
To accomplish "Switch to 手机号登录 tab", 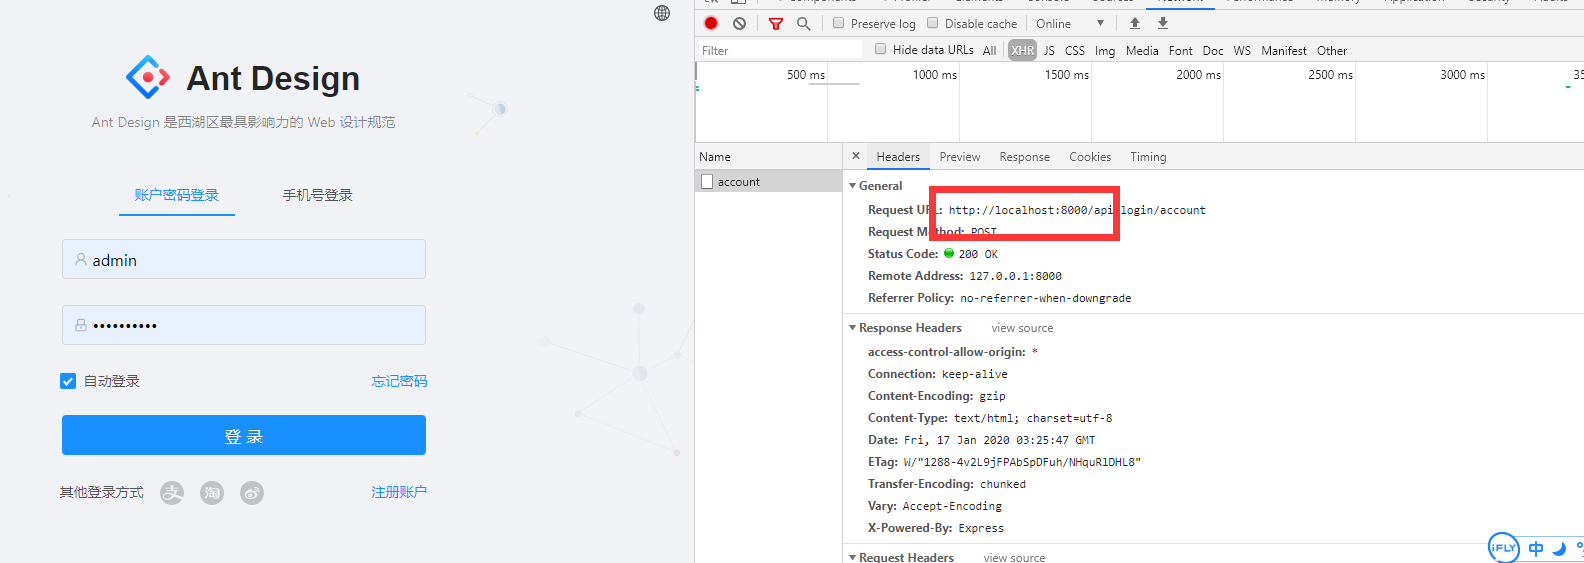I will tap(318, 195).
